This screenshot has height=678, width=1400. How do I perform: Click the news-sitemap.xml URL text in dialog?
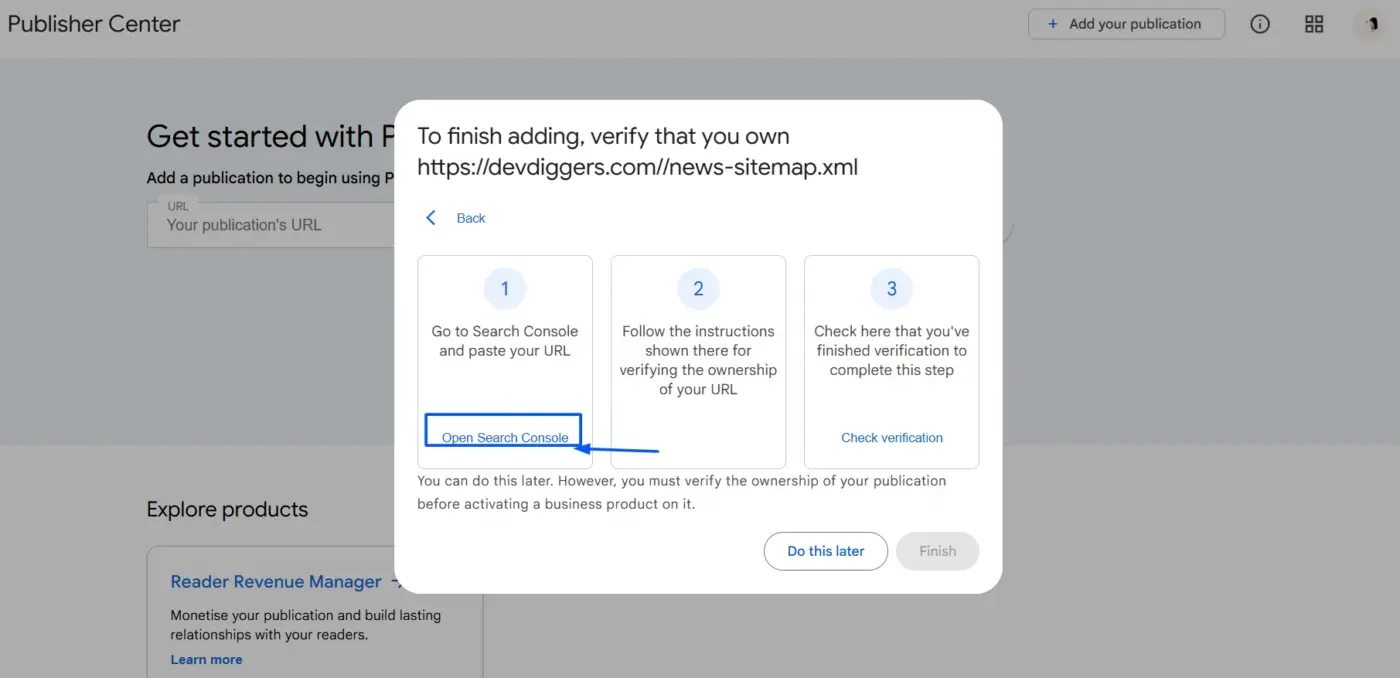[x=638, y=167]
